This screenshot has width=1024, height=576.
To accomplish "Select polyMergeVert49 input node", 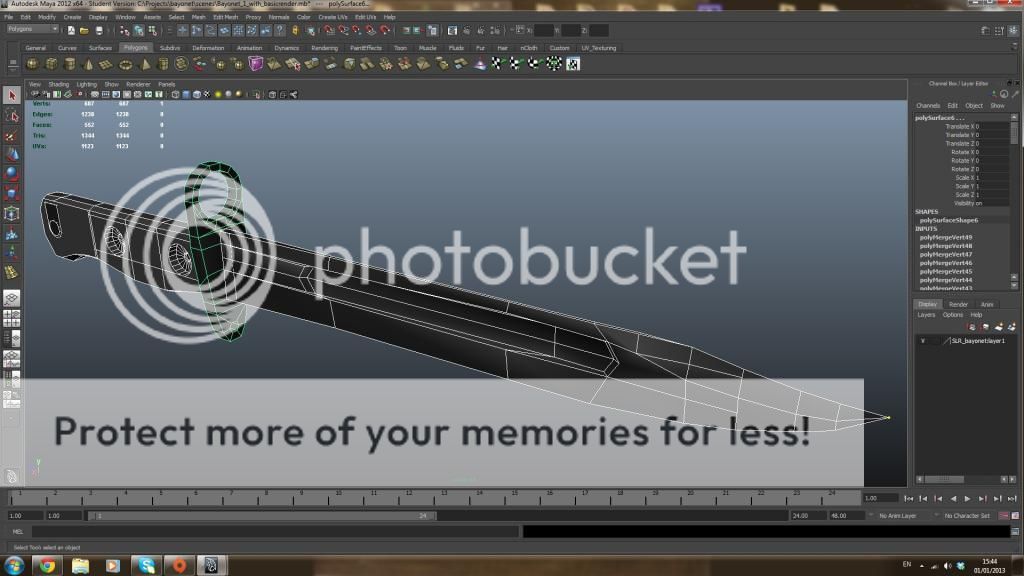I will 946,237.
